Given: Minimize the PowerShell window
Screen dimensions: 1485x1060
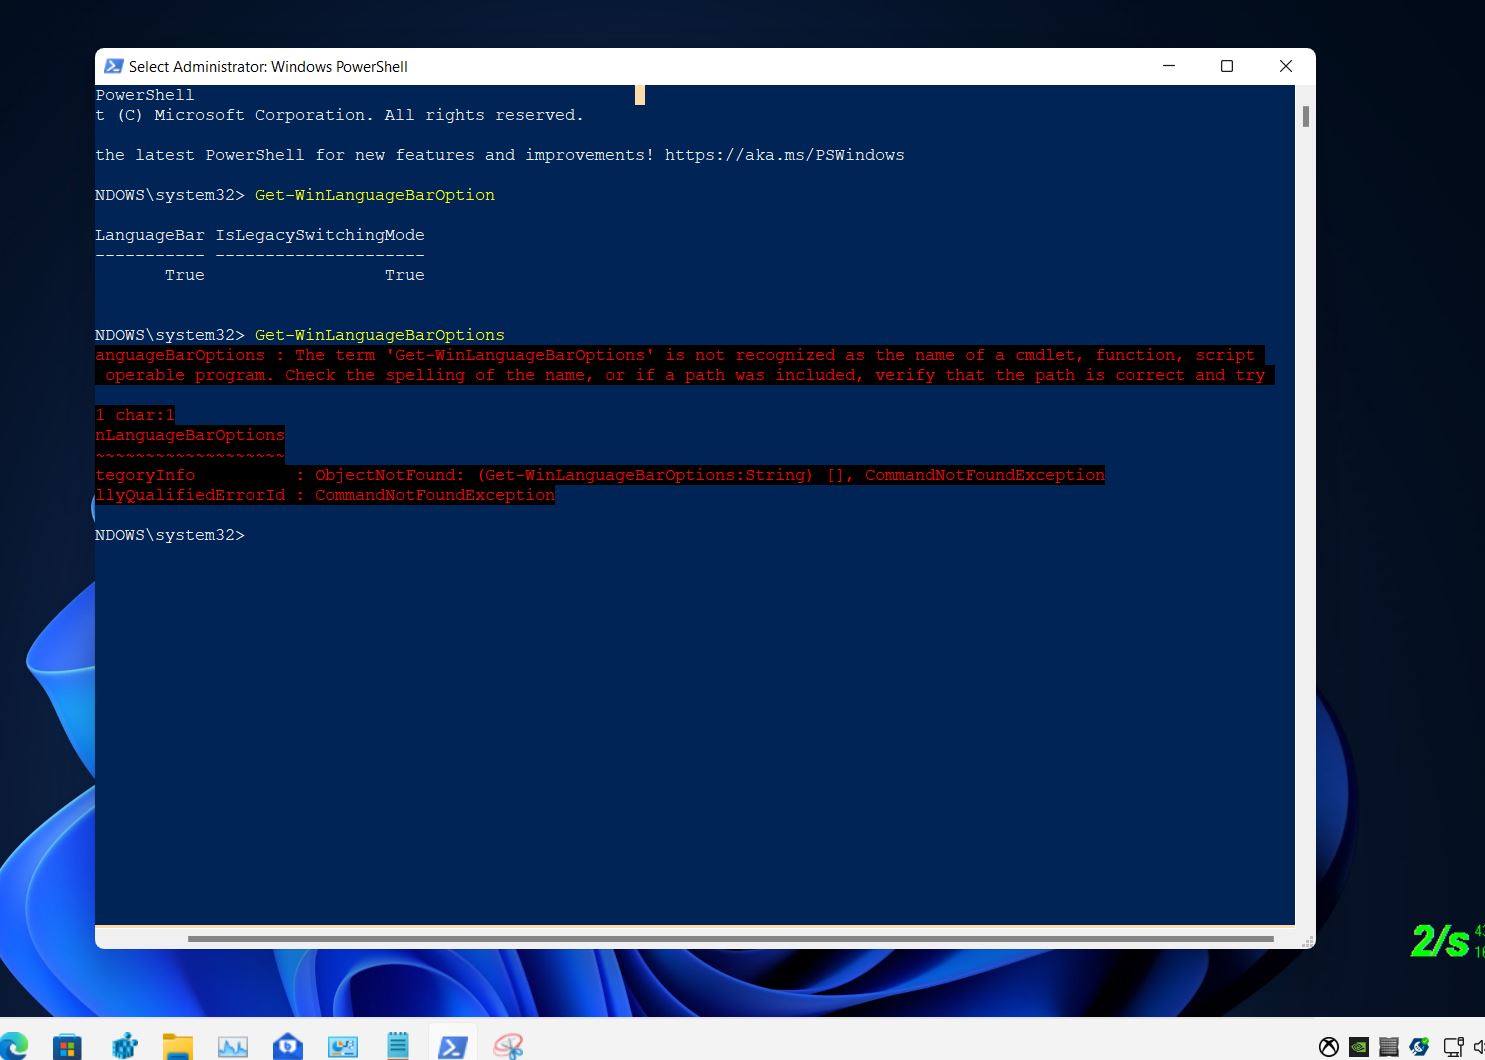Looking at the screenshot, I should click(1168, 66).
